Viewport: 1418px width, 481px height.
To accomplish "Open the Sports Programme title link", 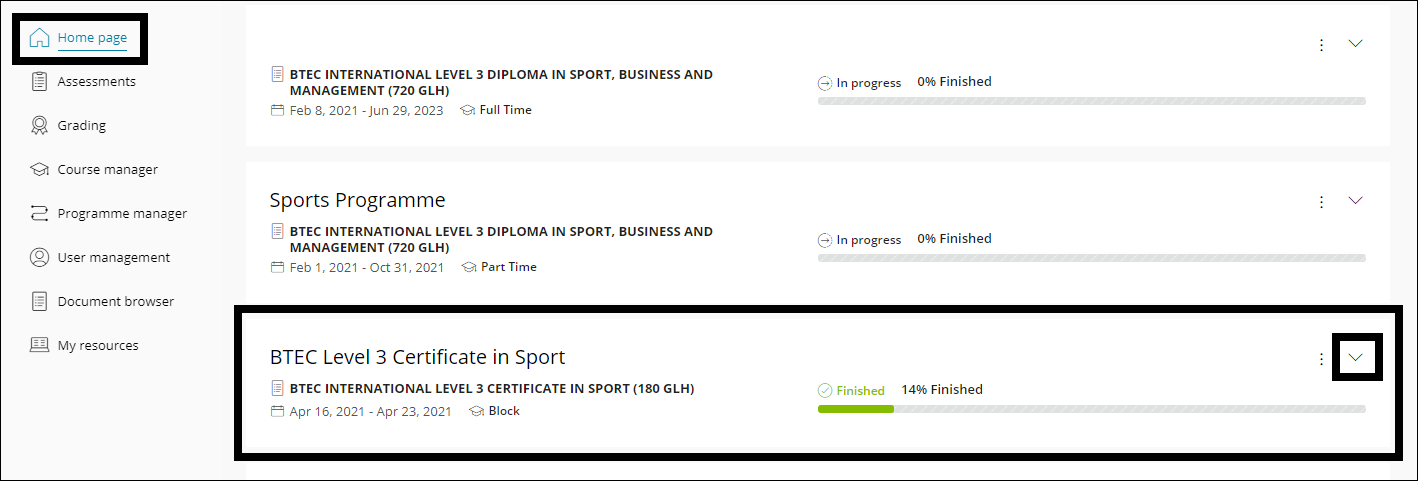I will point(357,200).
